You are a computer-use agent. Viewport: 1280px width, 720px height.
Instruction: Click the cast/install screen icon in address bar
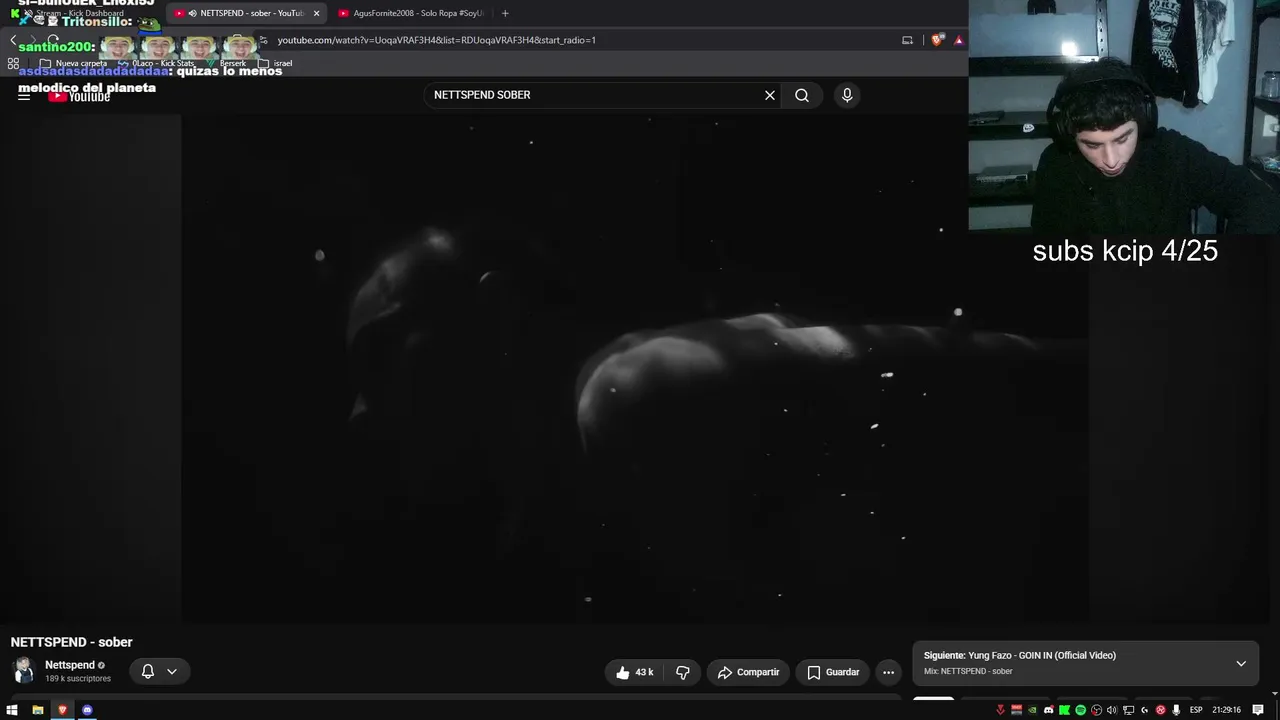tap(908, 40)
